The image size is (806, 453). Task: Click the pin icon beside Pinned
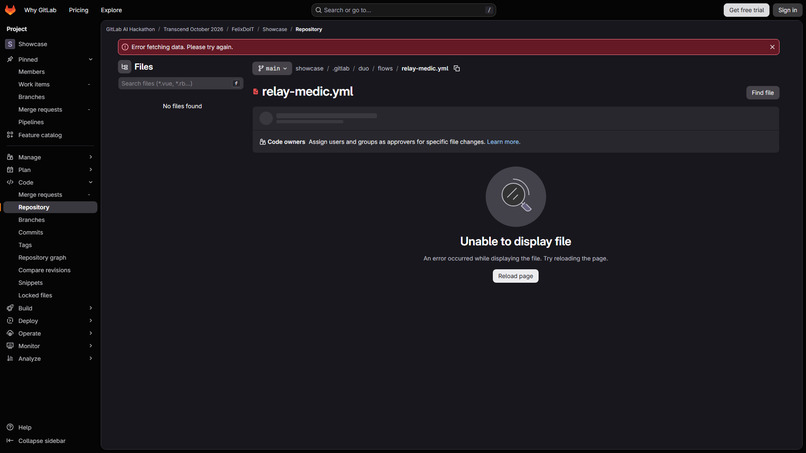(10, 60)
